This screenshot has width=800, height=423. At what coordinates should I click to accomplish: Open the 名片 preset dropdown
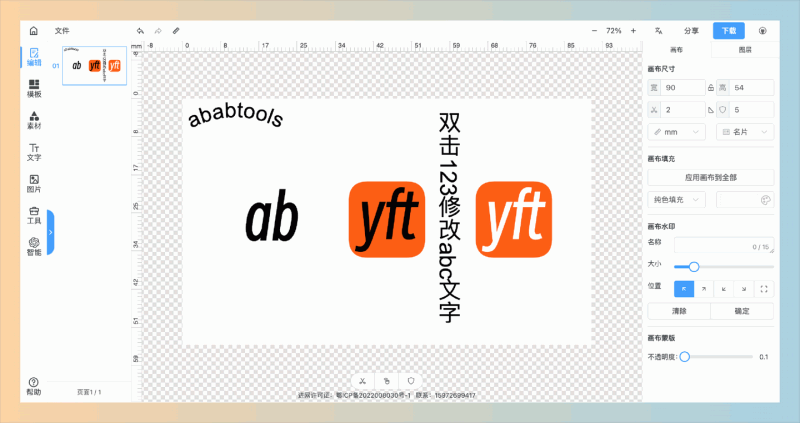[745, 132]
